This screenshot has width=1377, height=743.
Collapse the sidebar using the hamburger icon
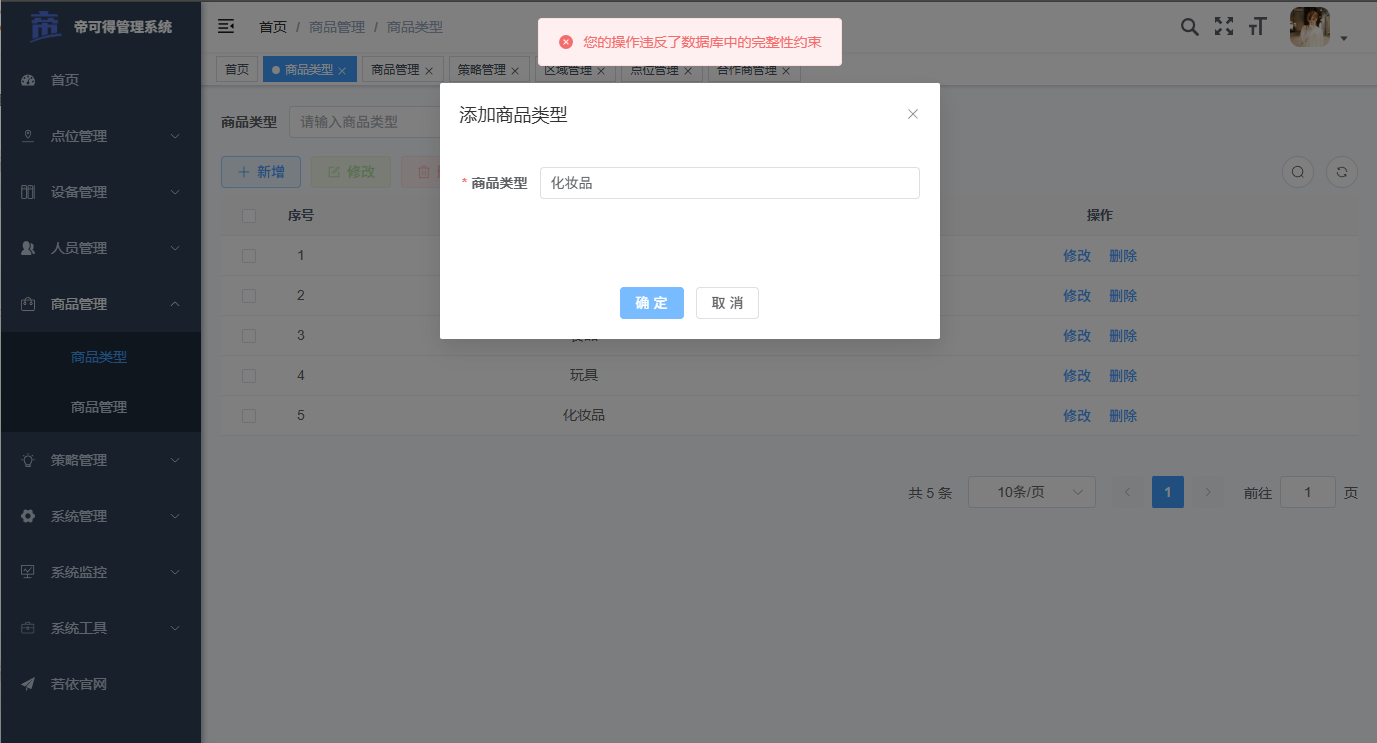pos(226,26)
